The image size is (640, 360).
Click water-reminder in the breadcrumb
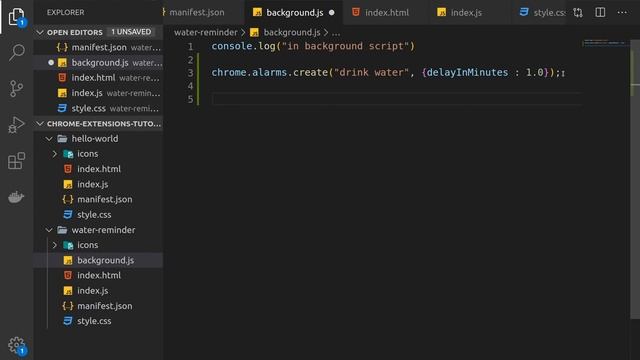(x=206, y=32)
